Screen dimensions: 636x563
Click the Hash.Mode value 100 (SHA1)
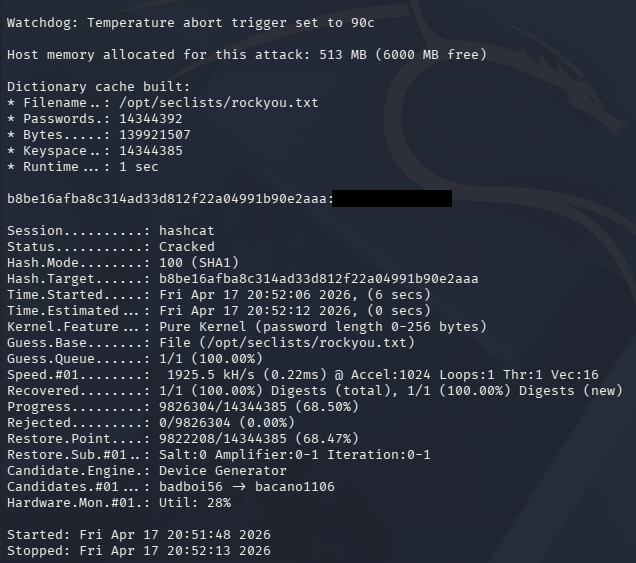[x=206, y=262]
